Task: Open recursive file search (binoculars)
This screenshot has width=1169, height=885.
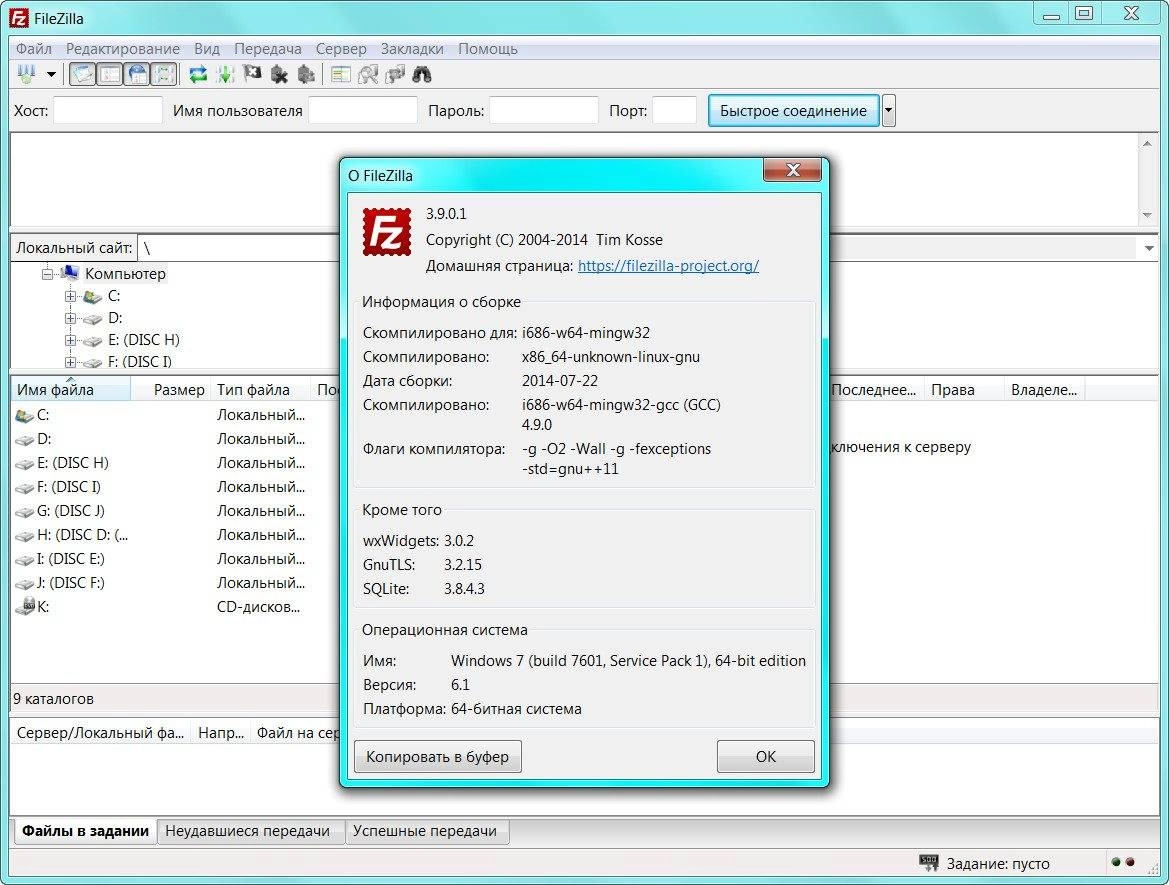Action: tap(422, 75)
